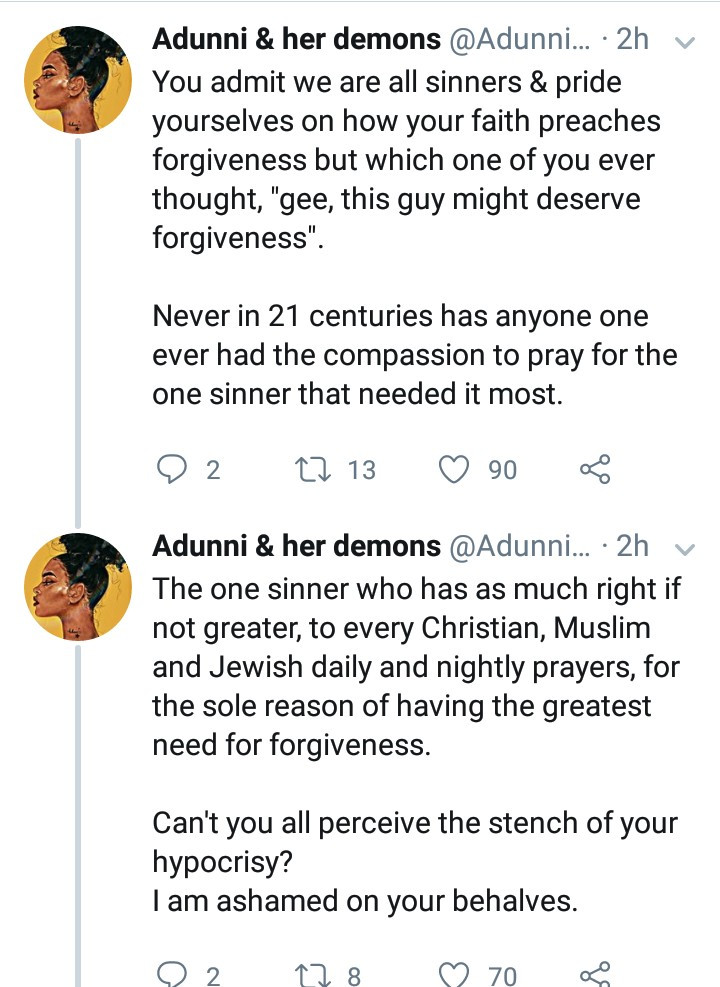The height and width of the screenshot is (987, 720).
Task: Like the first tweet with 90 likes
Action: pos(455,469)
